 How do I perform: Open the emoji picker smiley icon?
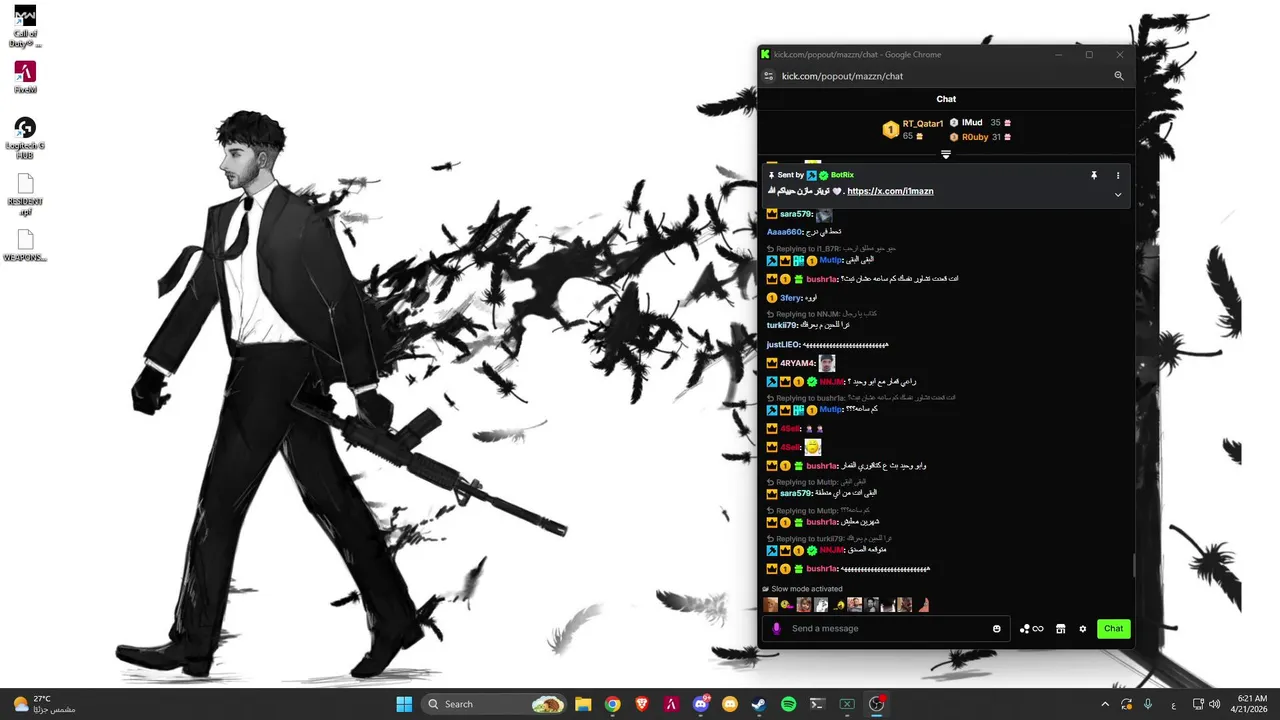tap(997, 629)
